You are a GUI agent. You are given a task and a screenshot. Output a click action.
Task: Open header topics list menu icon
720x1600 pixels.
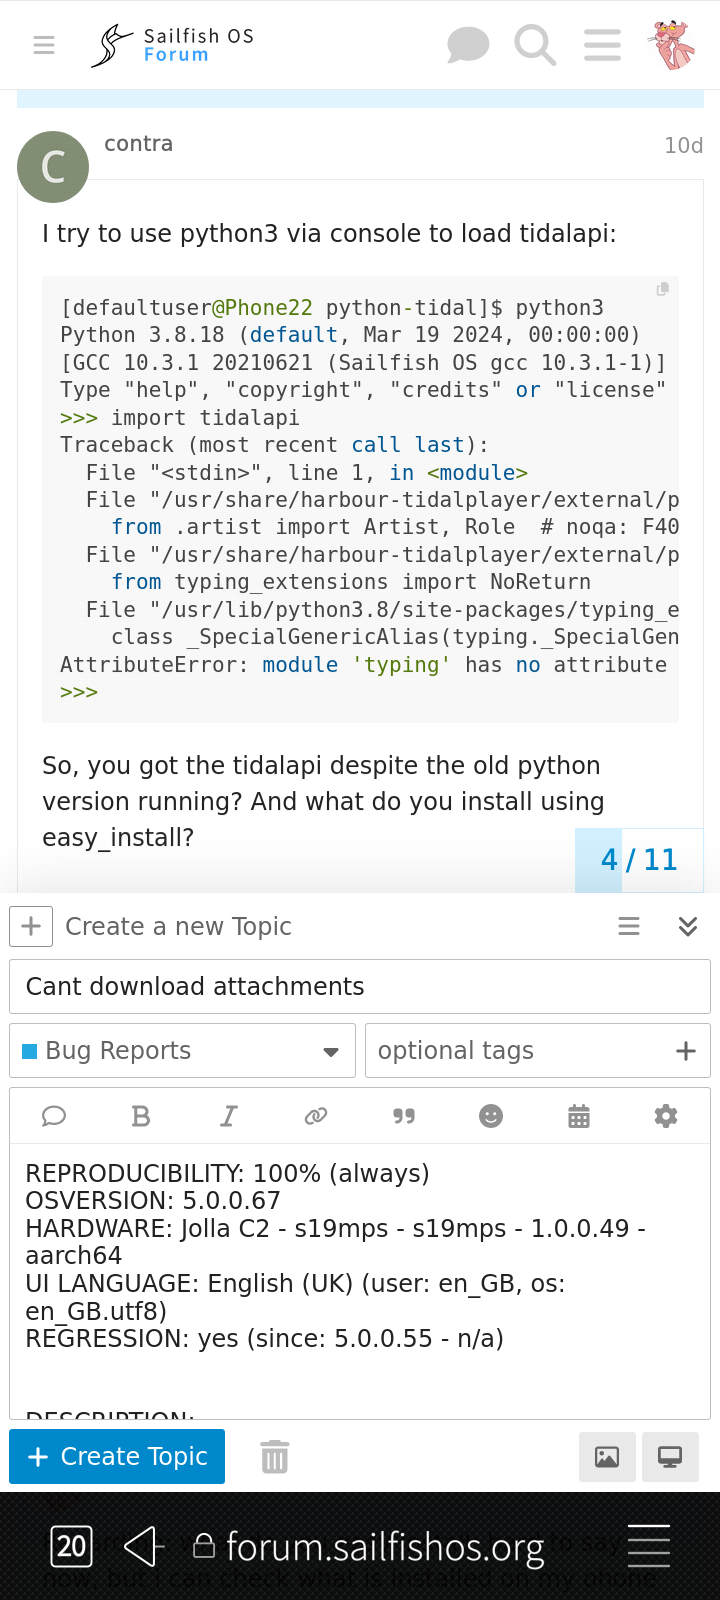602,45
